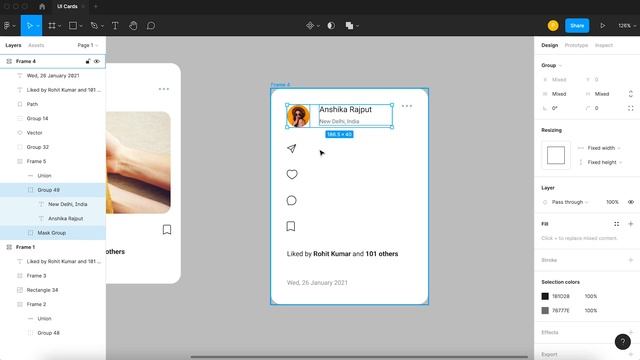Toggle Frame 4 lock icon
The image size is (640, 360).
(x=88, y=61)
